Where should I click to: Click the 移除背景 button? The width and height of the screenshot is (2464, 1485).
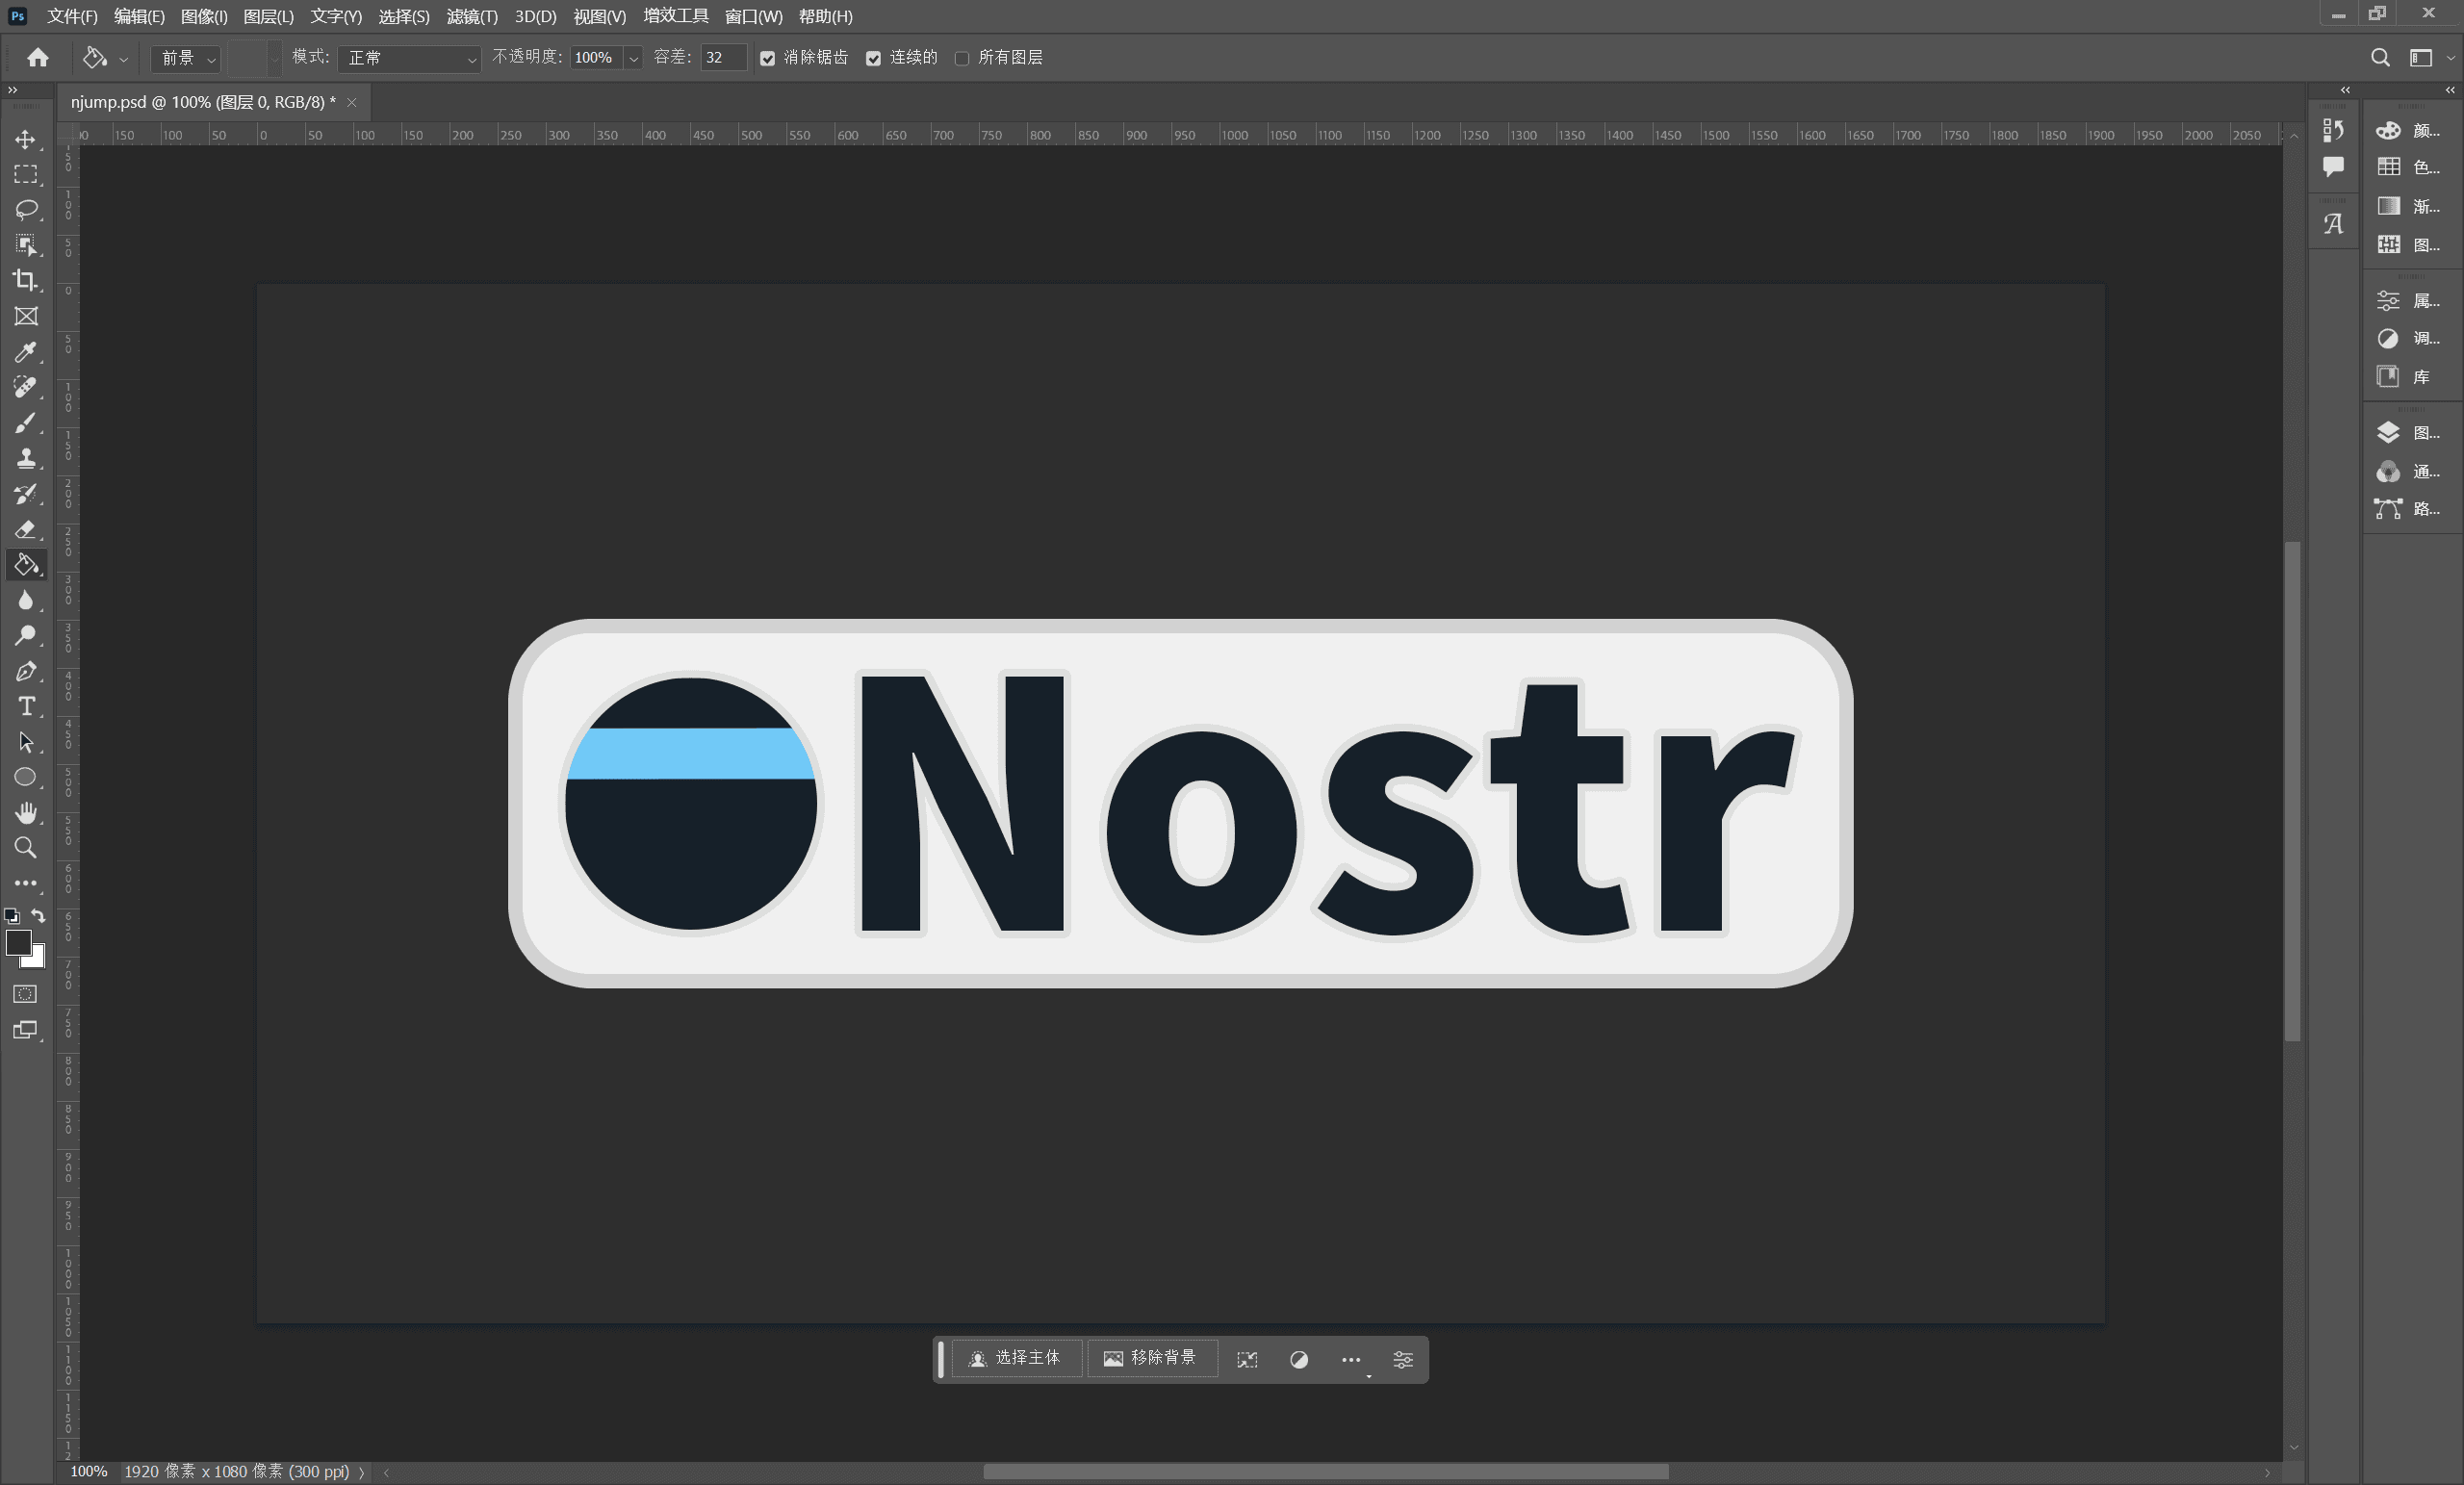1151,1358
